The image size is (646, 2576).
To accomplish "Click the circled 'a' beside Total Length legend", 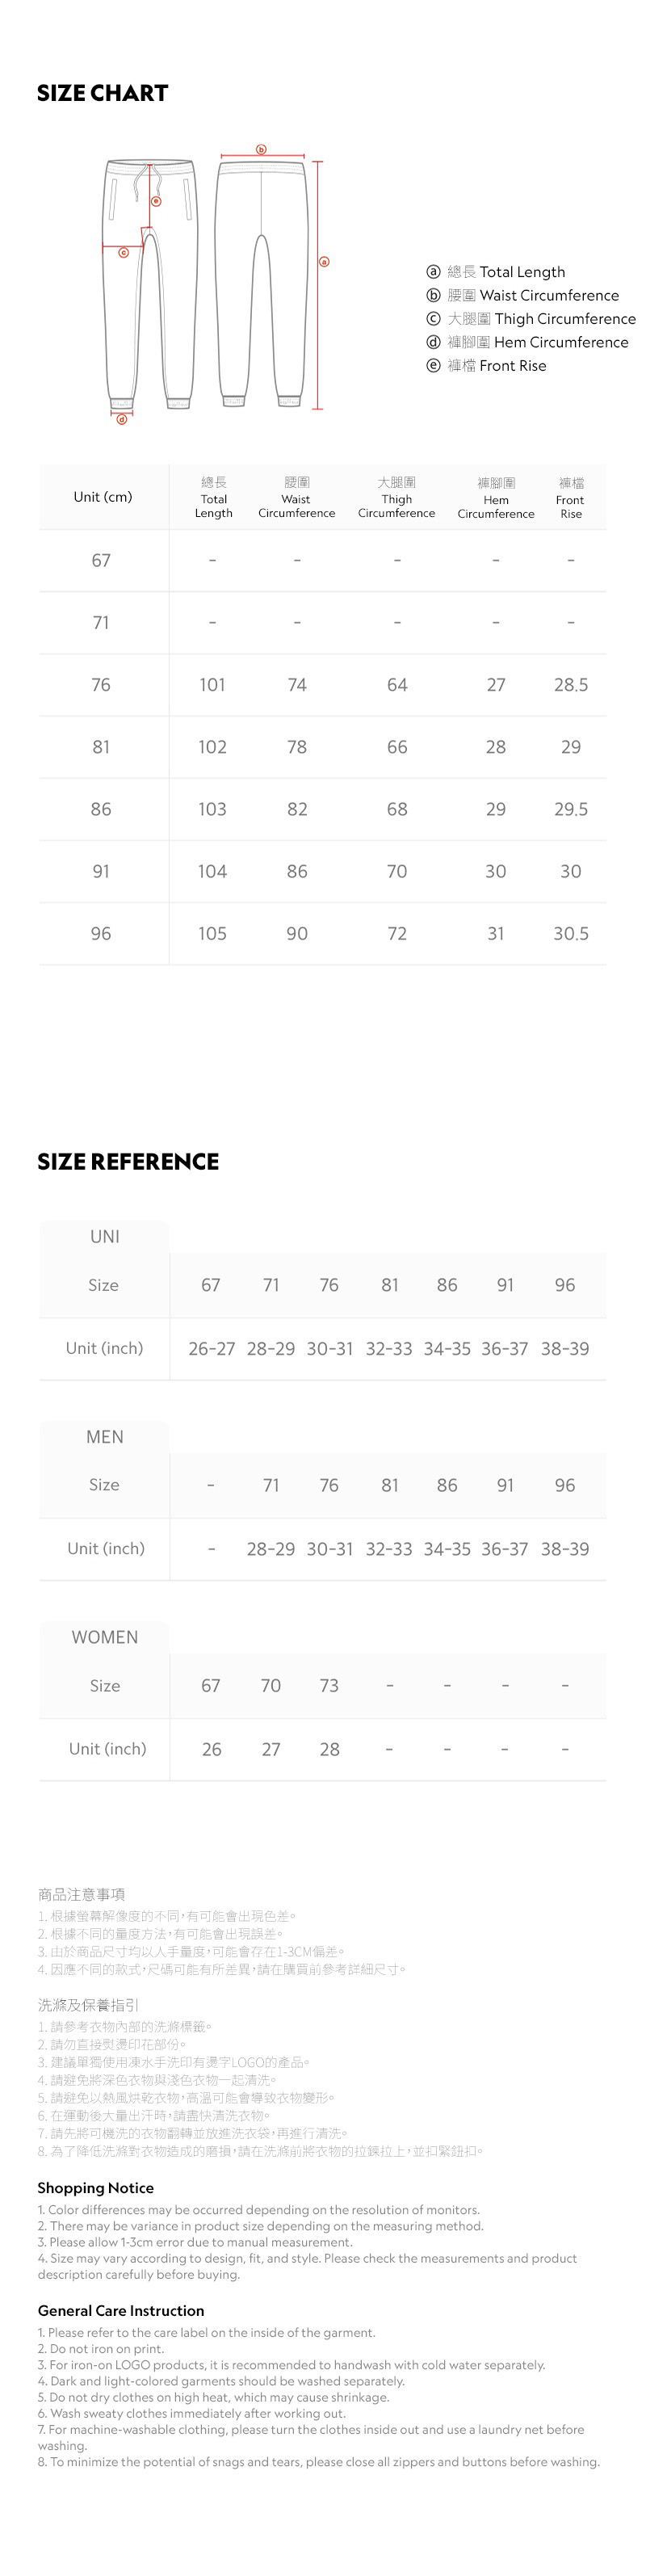I will 433,272.
